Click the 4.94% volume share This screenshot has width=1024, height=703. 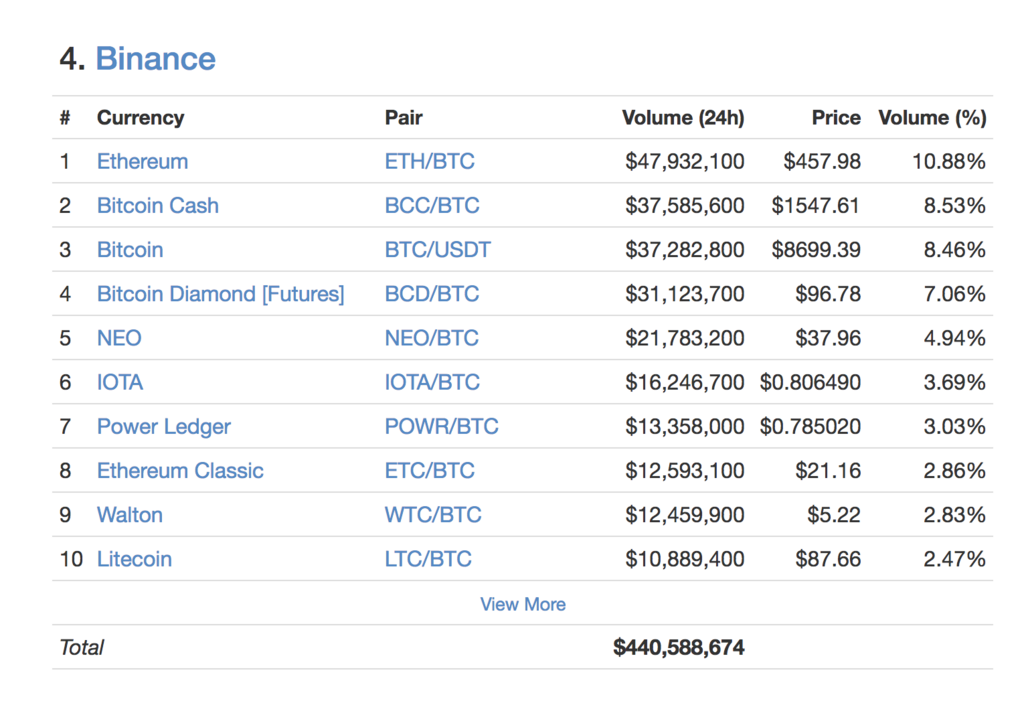(955, 338)
